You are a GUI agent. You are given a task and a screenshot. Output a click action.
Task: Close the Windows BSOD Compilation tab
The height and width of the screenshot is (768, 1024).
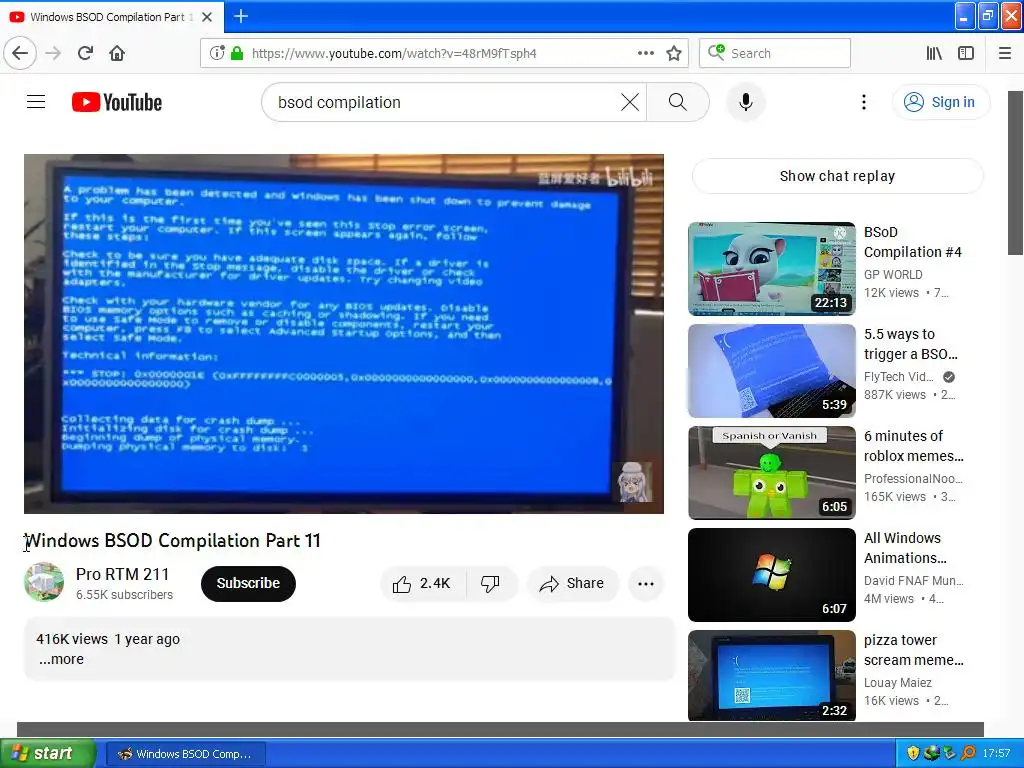point(207,17)
